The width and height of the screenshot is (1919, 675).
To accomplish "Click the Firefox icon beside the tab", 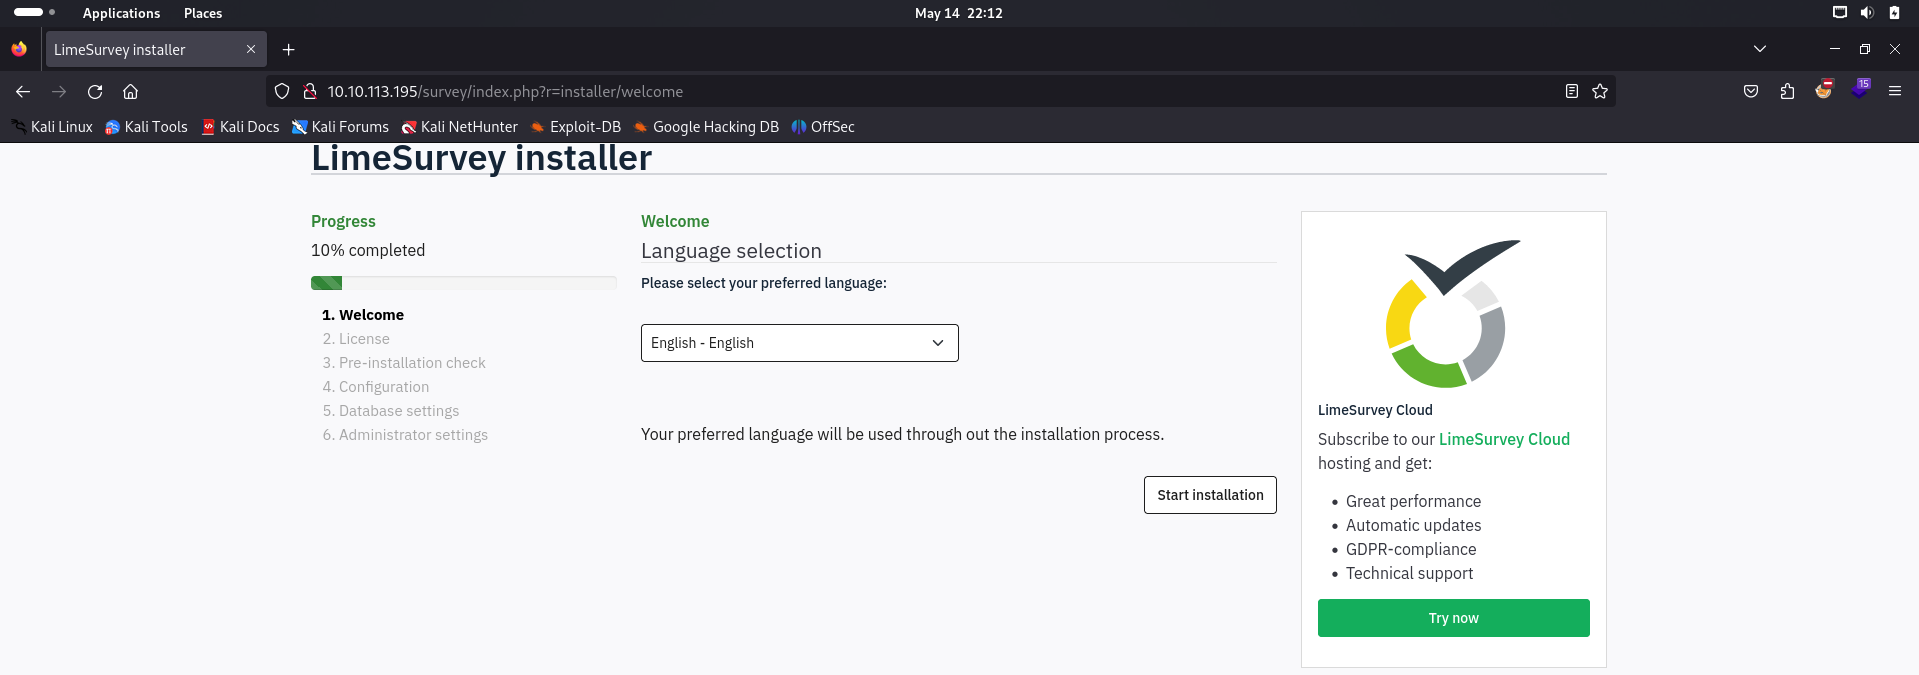I will point(19,49).
